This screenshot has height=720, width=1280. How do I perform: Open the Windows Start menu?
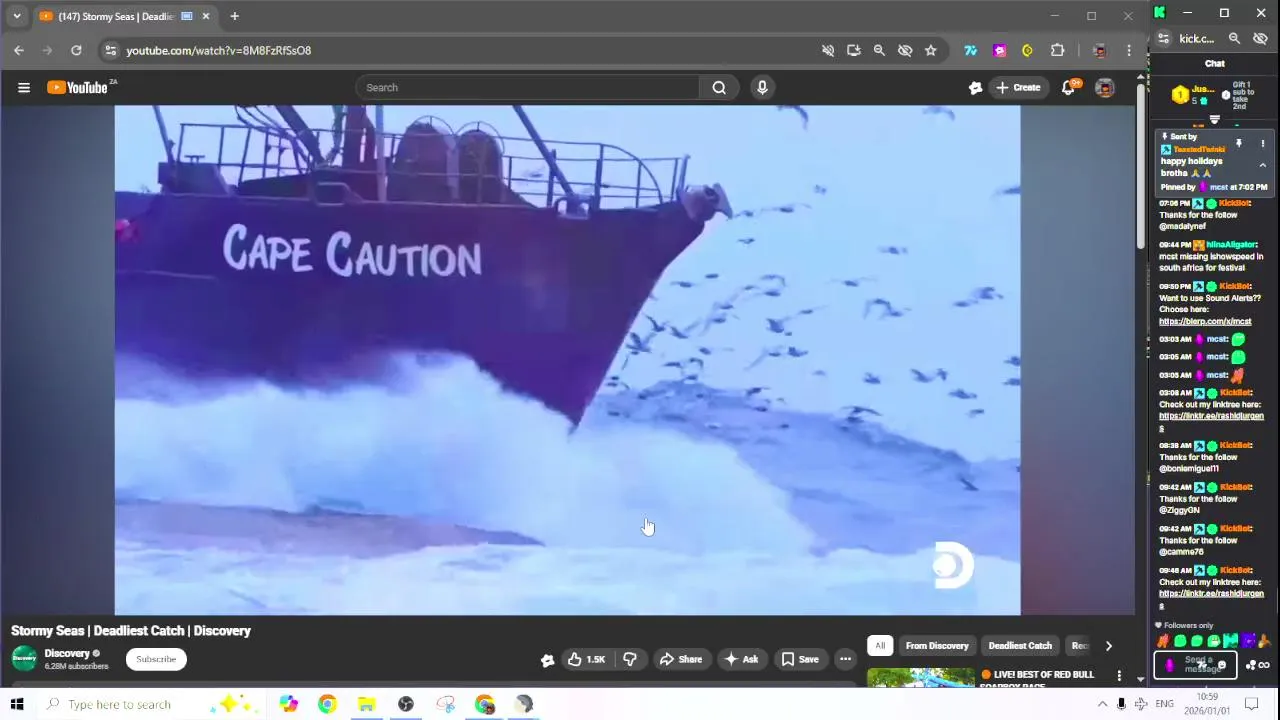17,704
